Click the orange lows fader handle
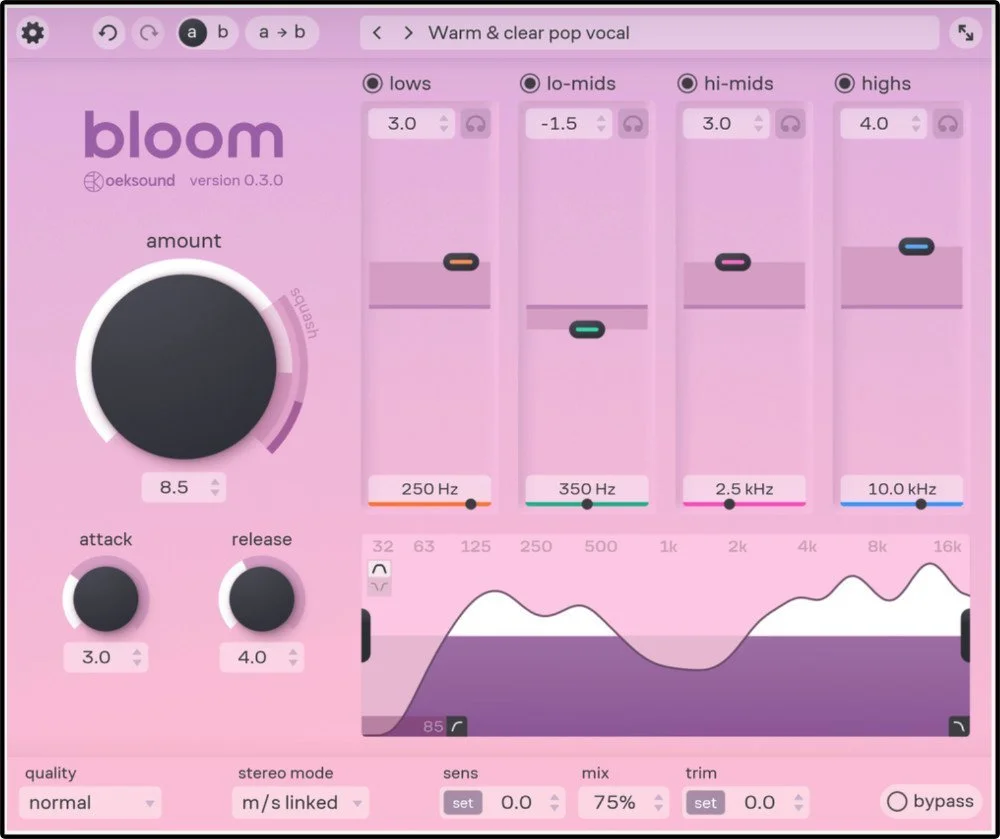The image size is (1000, 839). pos(461,261)
